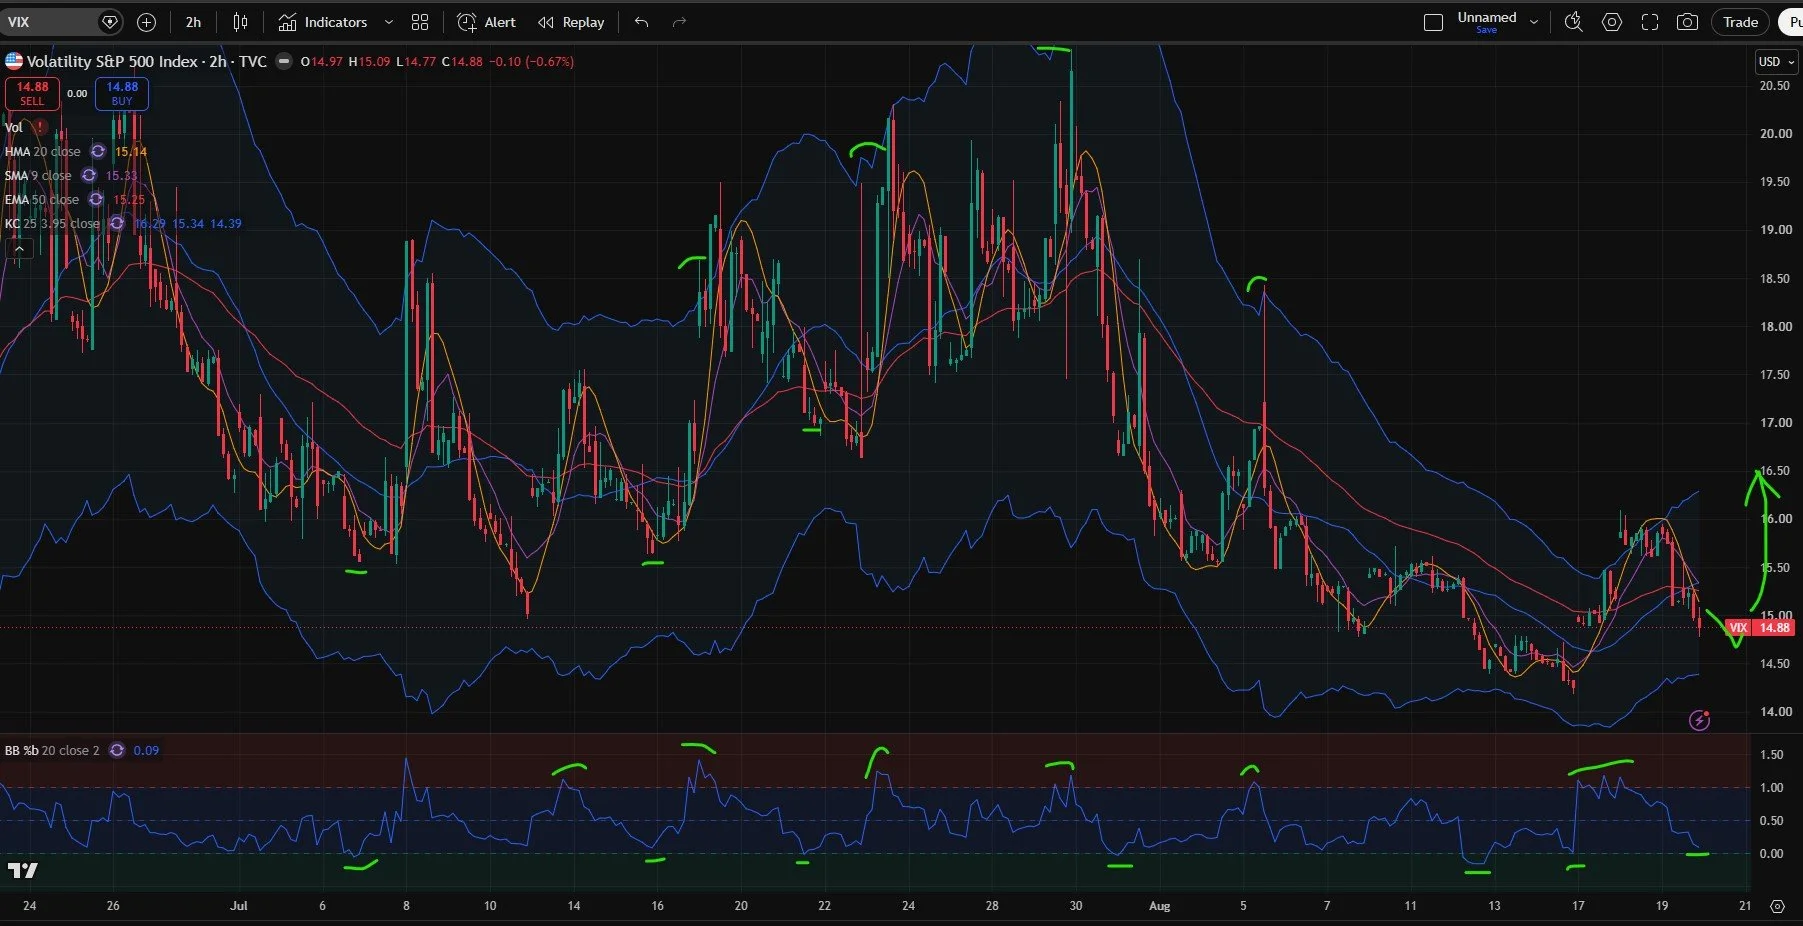
Task: Click the purple lightning icon near the price axis
Action: pyautogui.click(x=1699, y=719)
